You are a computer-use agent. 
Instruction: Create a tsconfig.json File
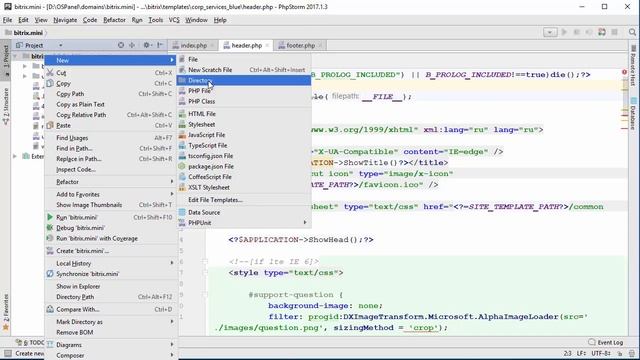coord(244,156)
